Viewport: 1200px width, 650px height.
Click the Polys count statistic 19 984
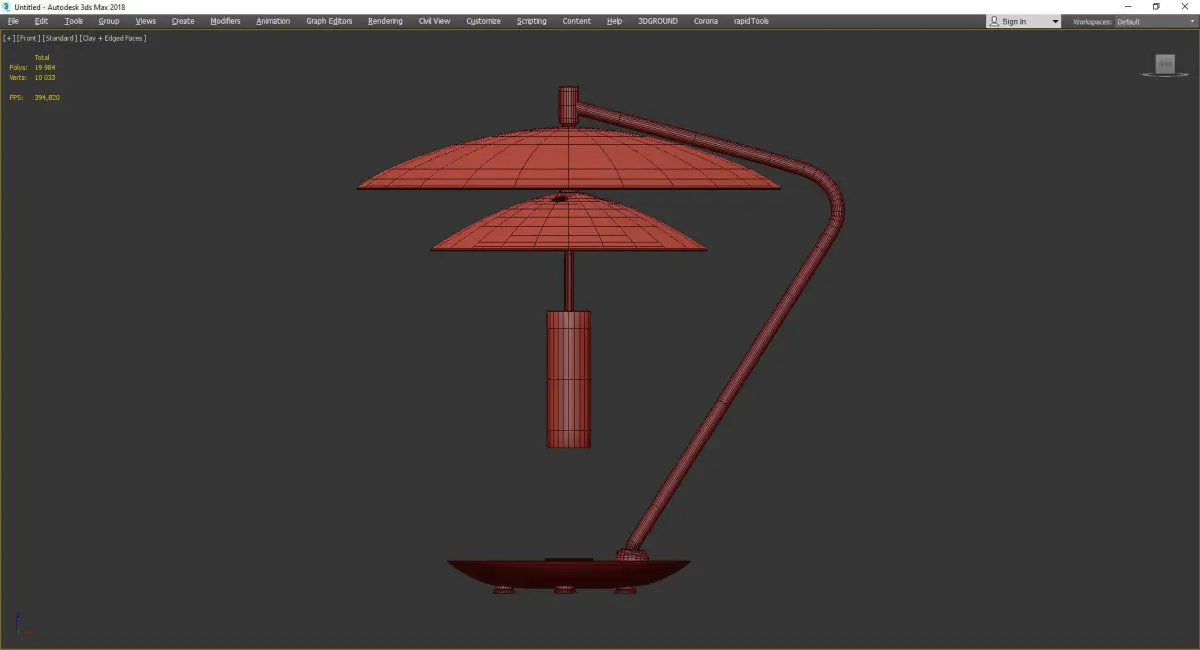45,67
